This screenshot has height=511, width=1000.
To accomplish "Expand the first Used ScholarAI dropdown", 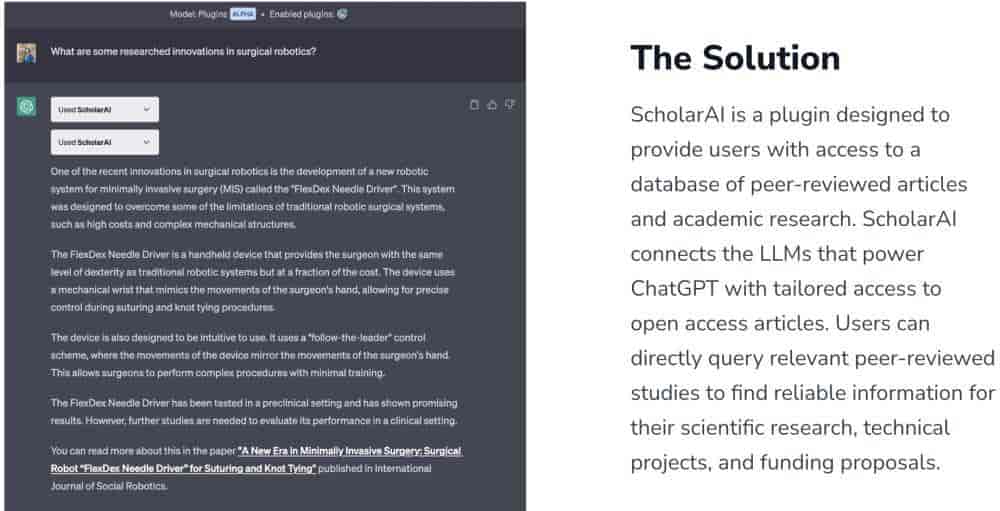I will coord(104,110).
